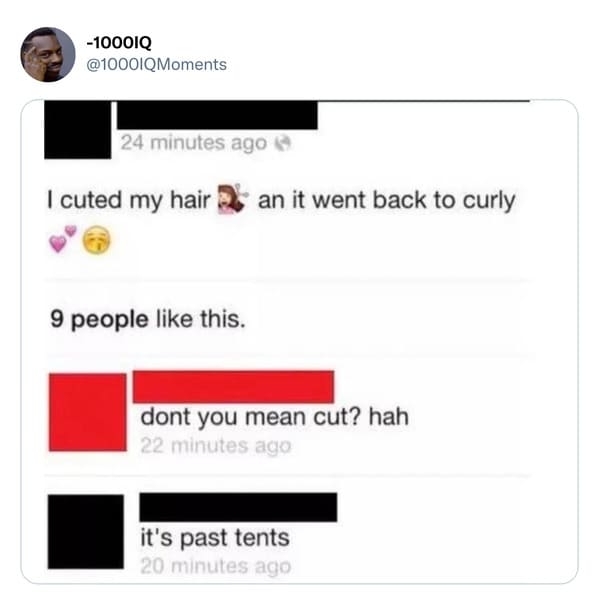Click the 24 minutes ago timestamp
This screenshot has height=600, width=599.
(x=194, y=143)
